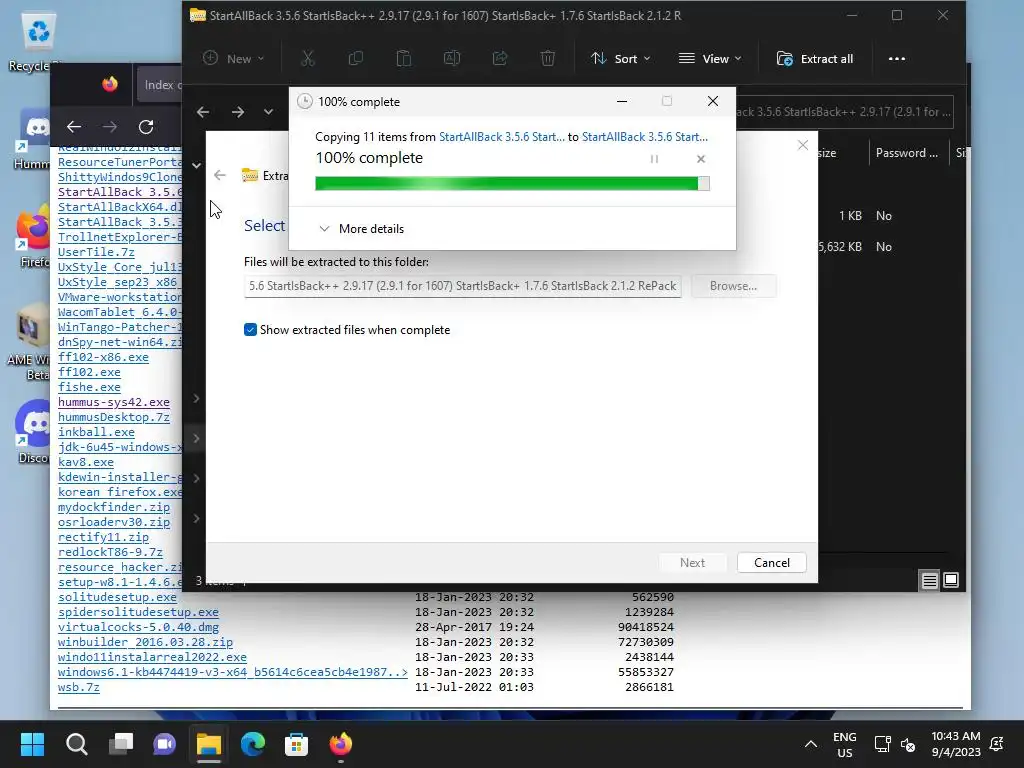Switch Explorer to large icons view
1024x768 pixels.
(x=951, y=580)
